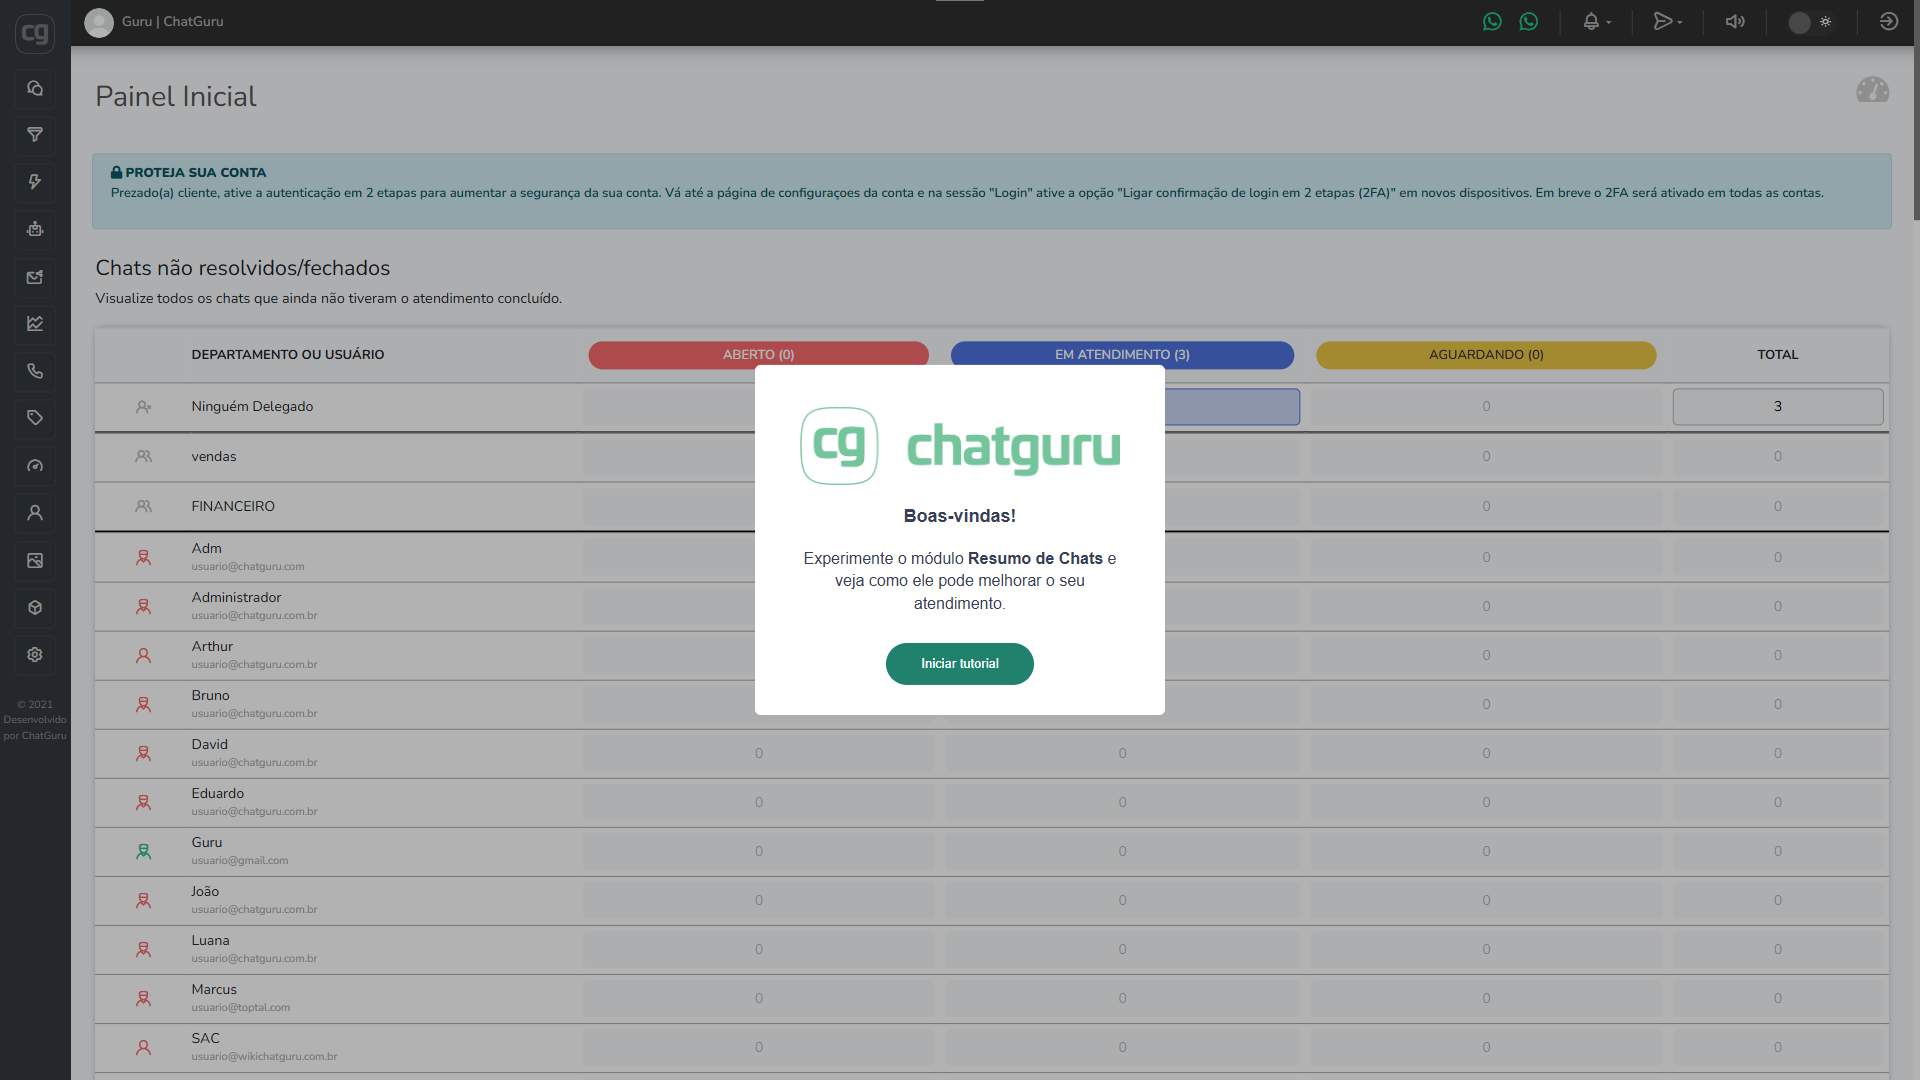Screen dimensions: 1920x1080
Task: Click the FINANCEIRO department row
Action: 992,507
